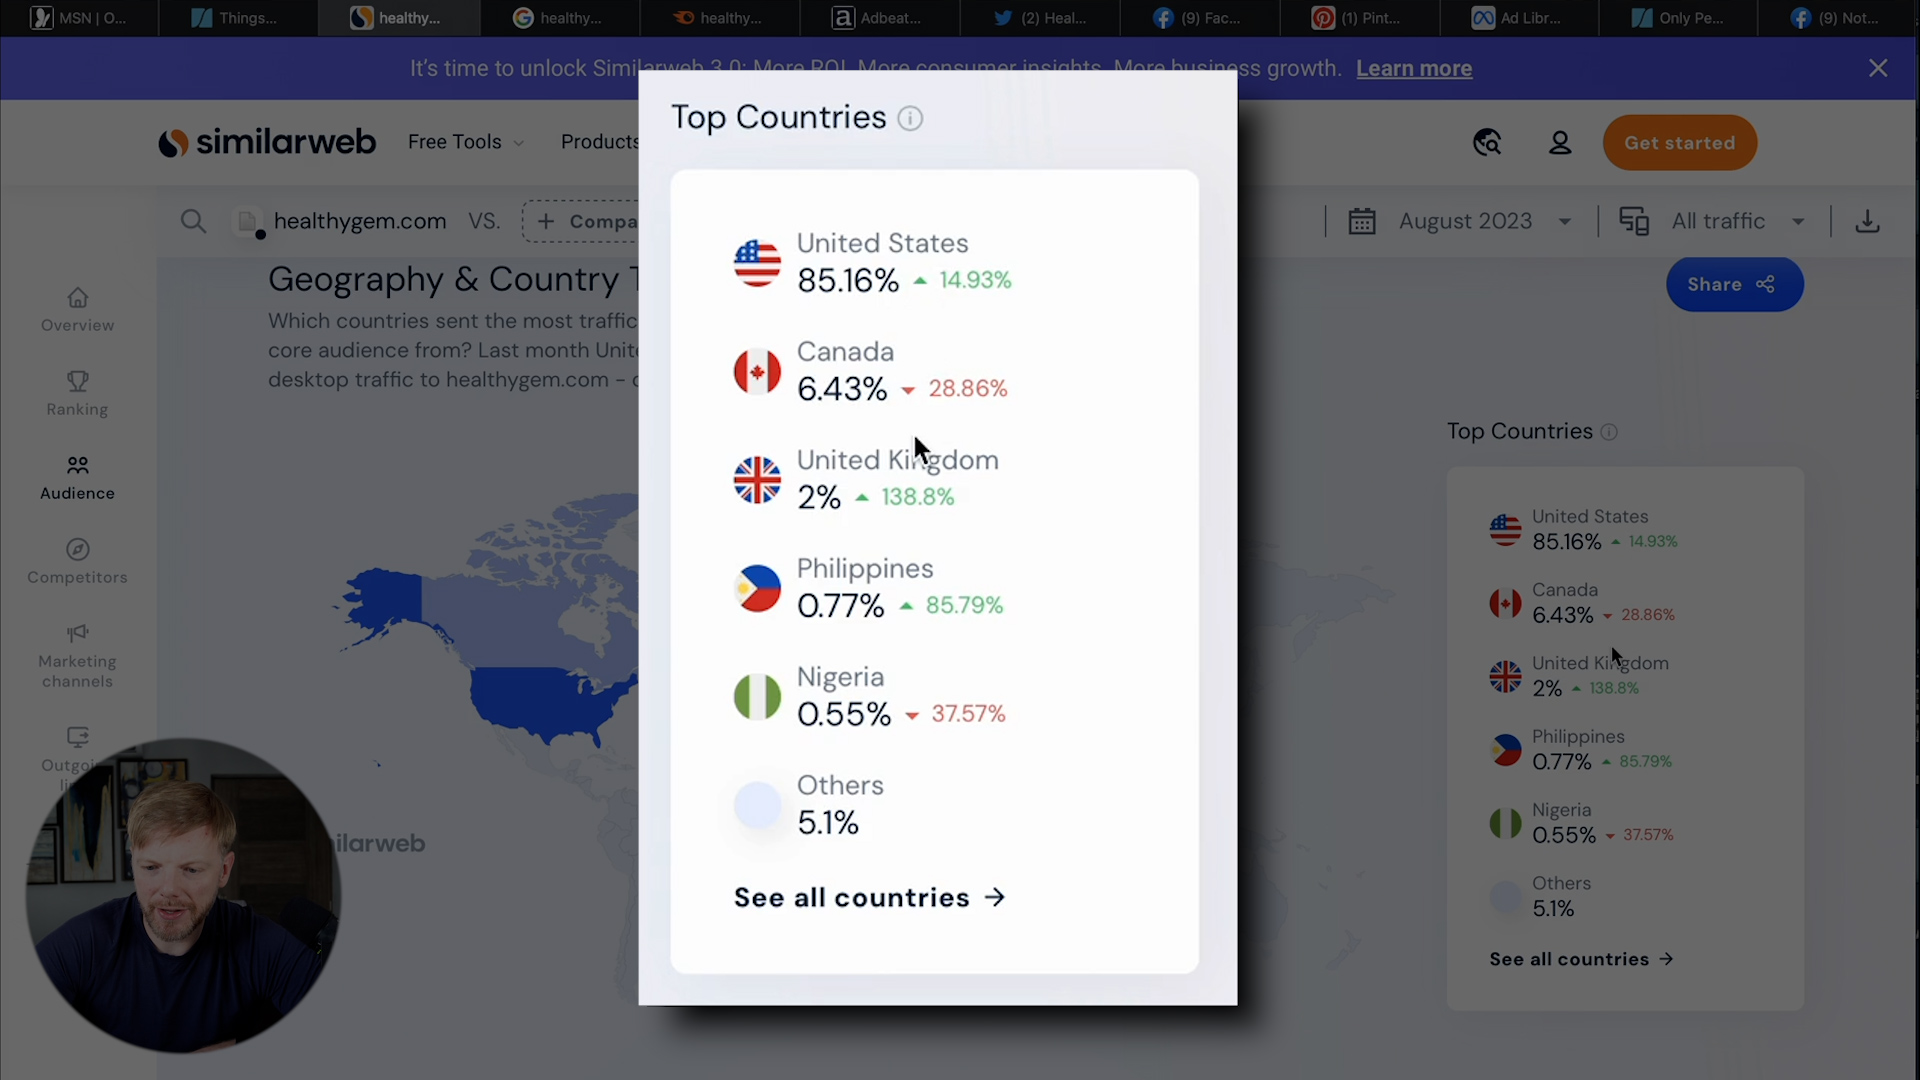Click the Get started button
1920x1080 pixels.
pyautogui.click(x=1679, y=143)
